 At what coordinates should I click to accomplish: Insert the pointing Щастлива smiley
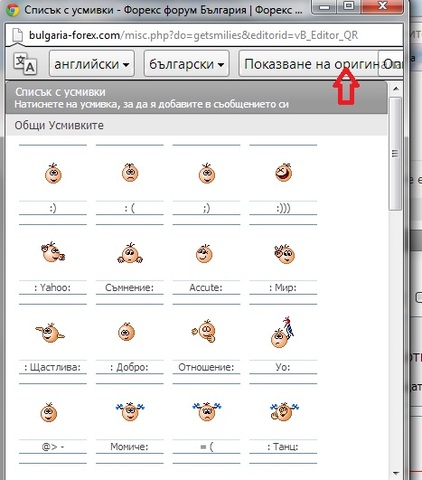pos(50,333)
